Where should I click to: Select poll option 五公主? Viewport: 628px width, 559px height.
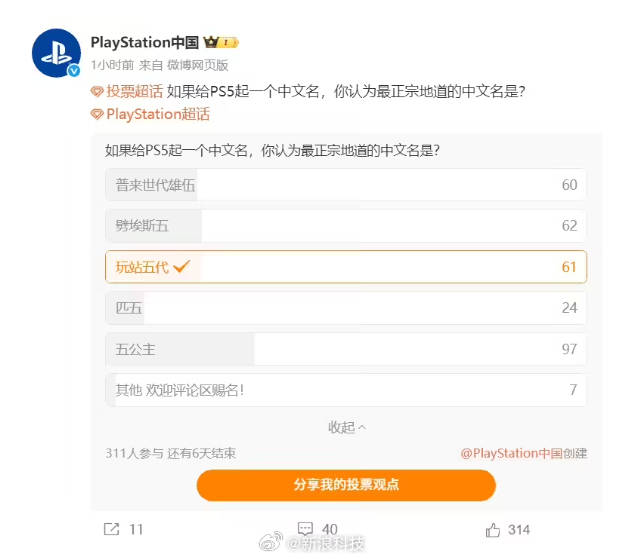(x=346, y=349)
